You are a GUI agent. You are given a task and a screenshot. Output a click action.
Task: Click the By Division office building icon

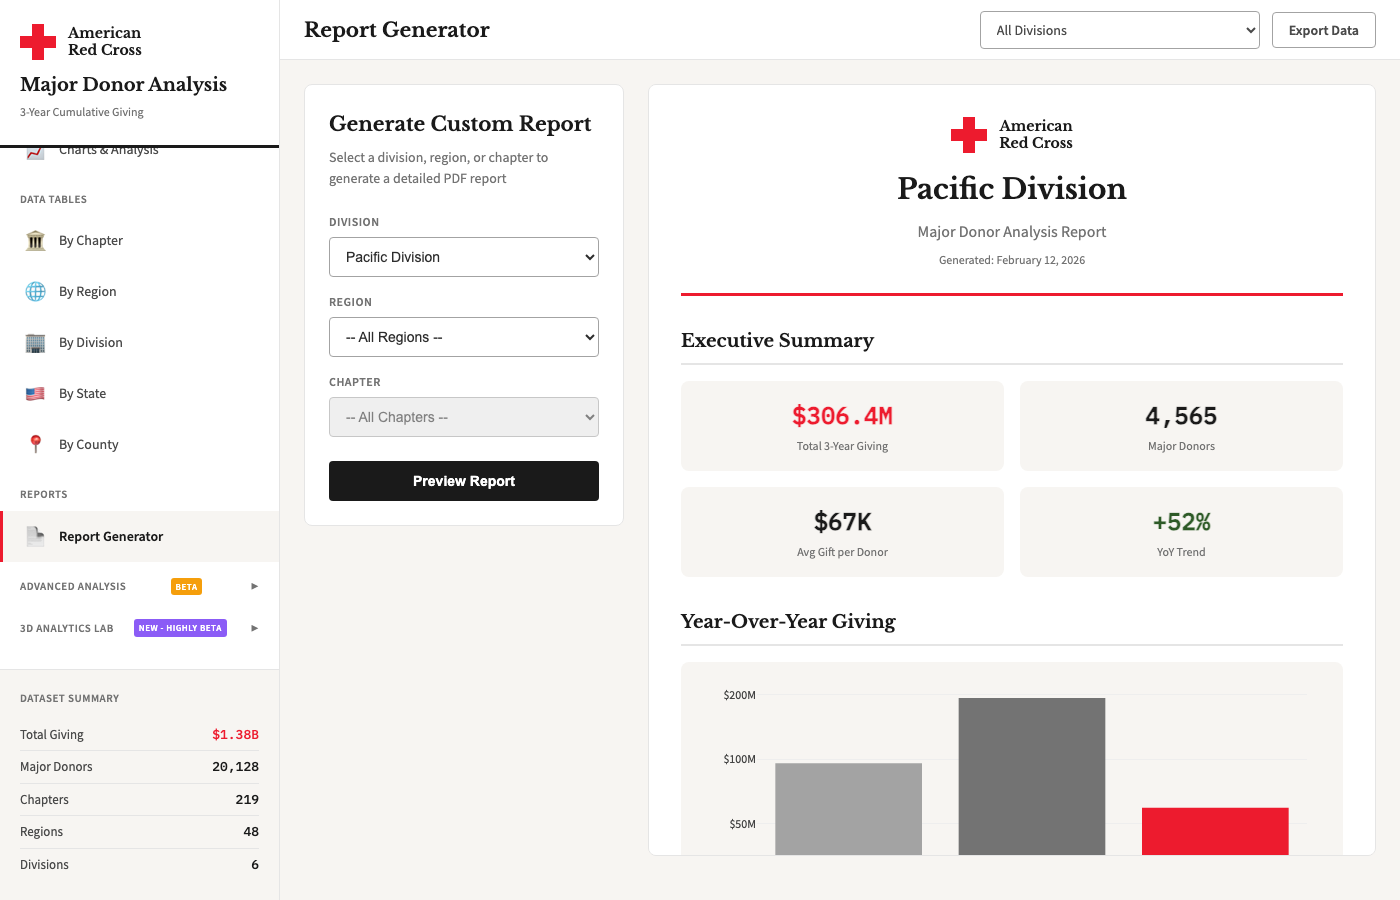[x=36, y=342]
